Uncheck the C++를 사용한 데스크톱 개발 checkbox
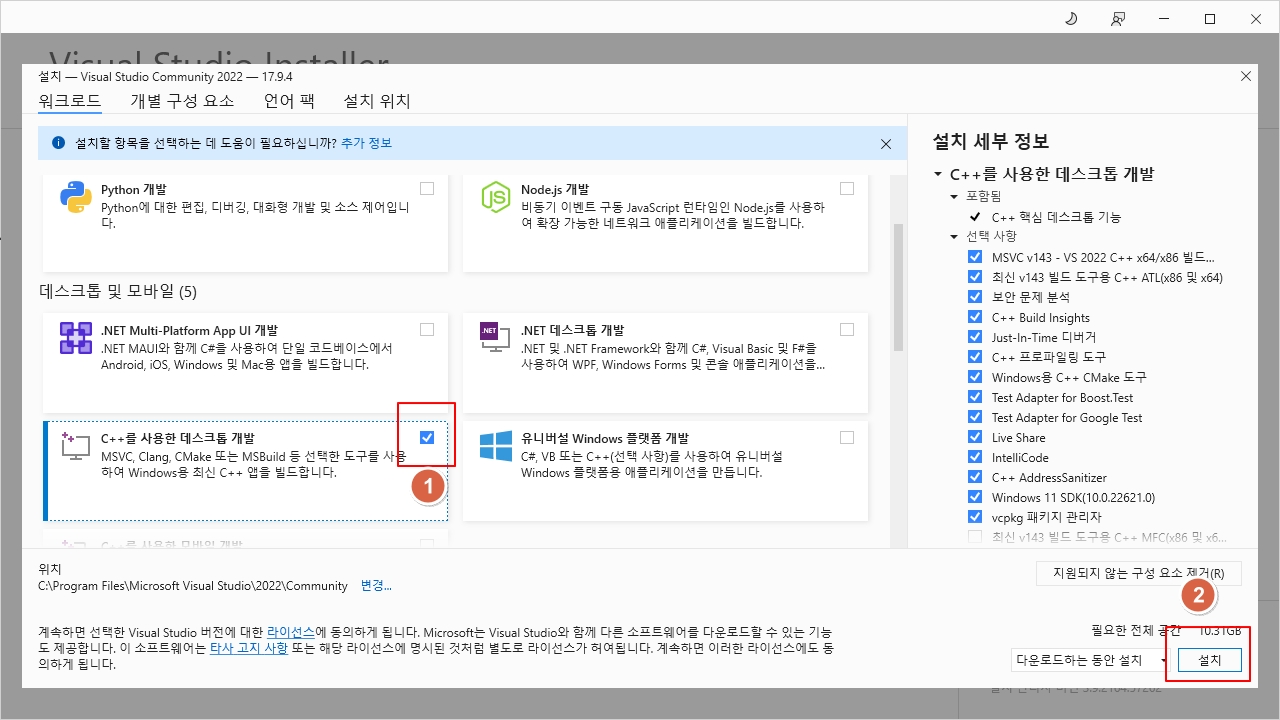The height and width of the screenshot is (720, 1280). [427, 437]
